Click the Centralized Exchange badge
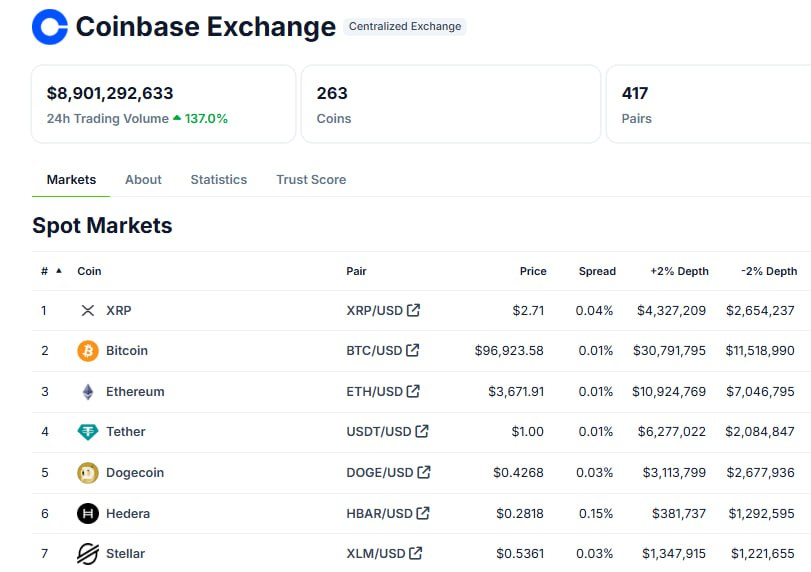 pos(405,26)
